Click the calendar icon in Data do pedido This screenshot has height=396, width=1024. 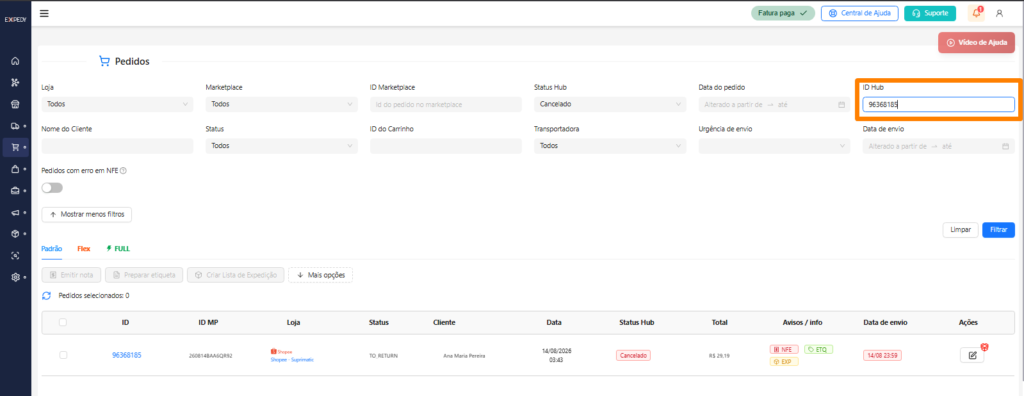click(841, 105)
